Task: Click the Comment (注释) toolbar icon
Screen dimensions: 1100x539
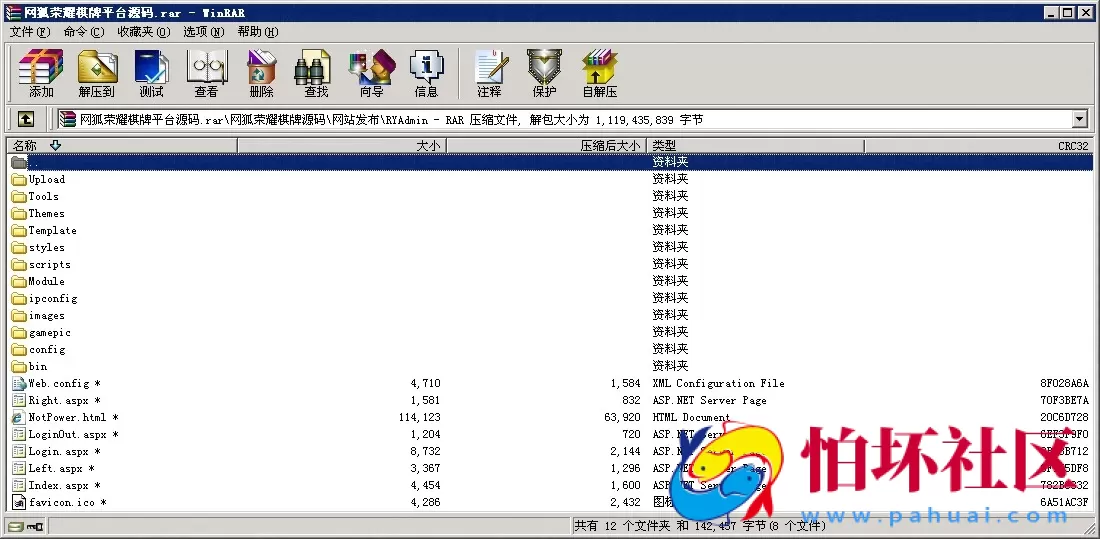Action: (x=489, y=73)
